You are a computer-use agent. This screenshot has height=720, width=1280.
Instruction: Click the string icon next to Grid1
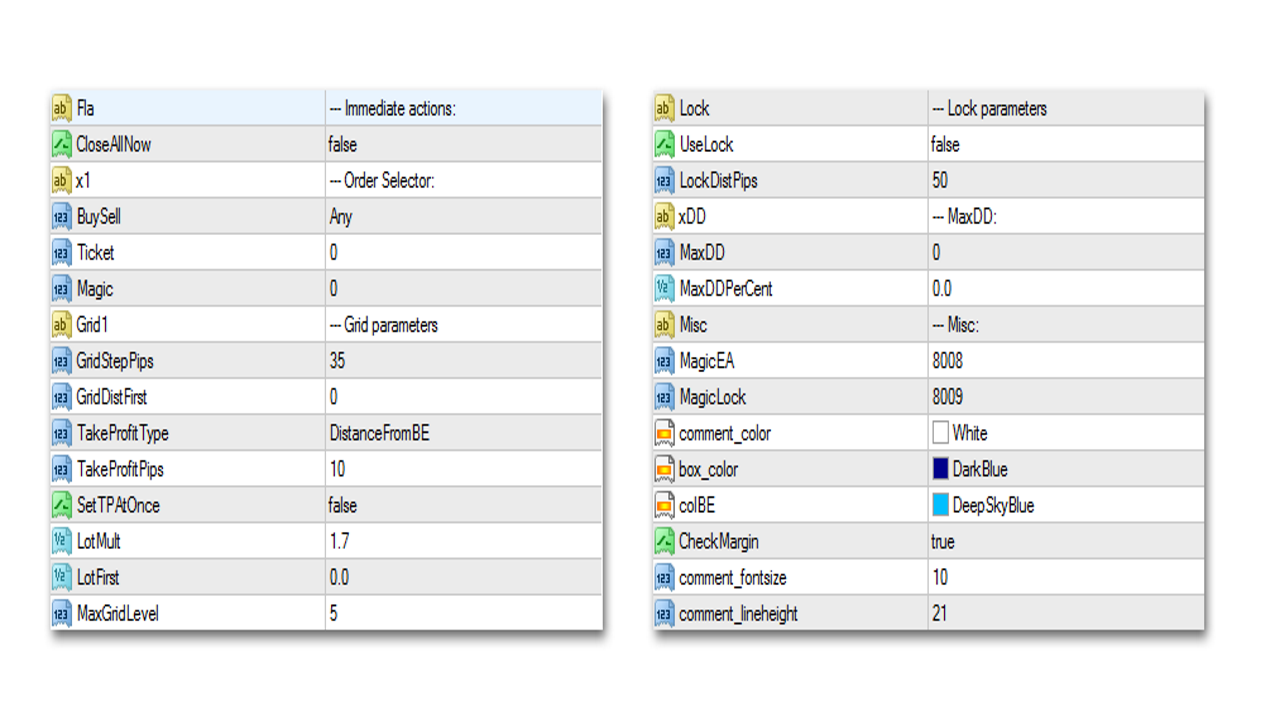tap(62, 325)
